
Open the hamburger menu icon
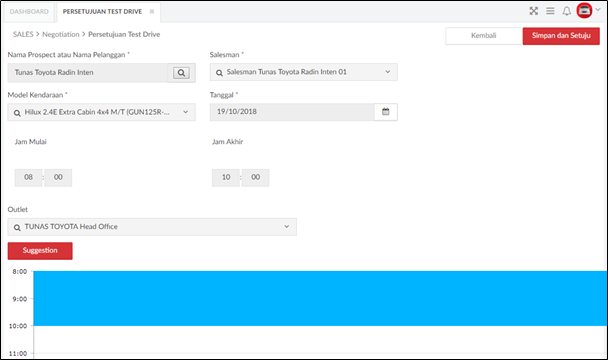click(550, 11)
